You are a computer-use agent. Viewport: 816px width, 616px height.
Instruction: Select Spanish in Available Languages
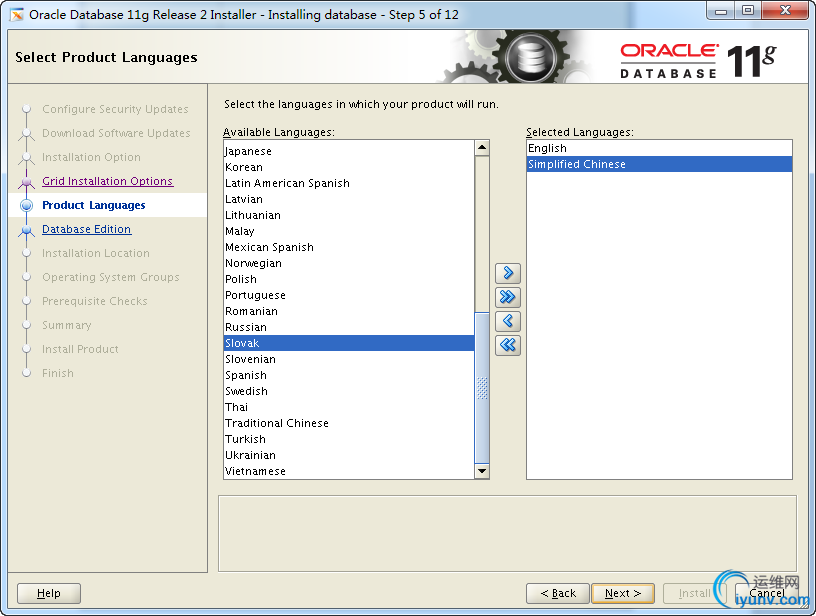(349, 375)
